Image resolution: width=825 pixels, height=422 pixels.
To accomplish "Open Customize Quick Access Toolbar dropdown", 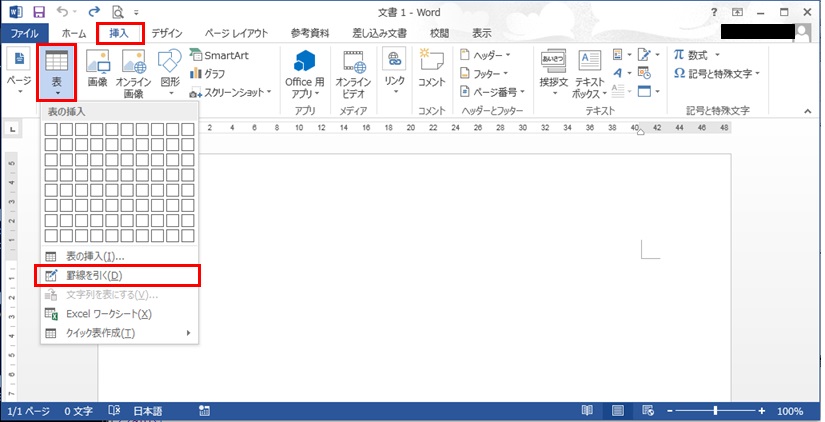I will (x=136, y=12).
